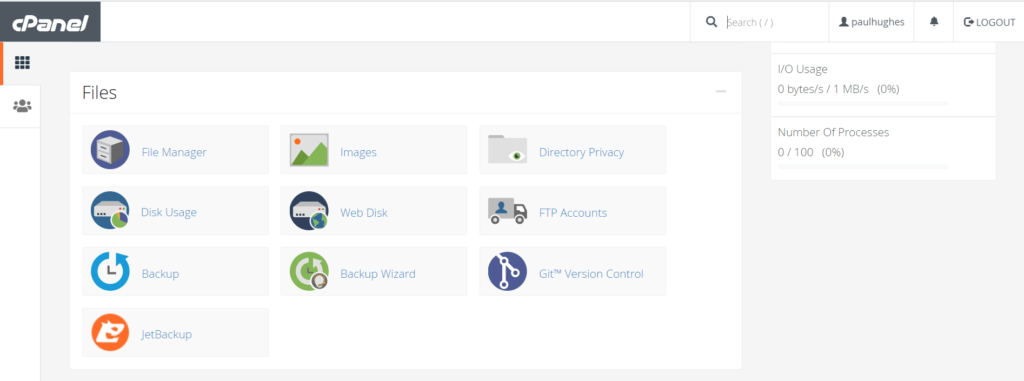Image resolution: width=1024 pixels, height=381 pixels.
Task: Open the User Manager sidebar tab
Action: pos(22,106)
